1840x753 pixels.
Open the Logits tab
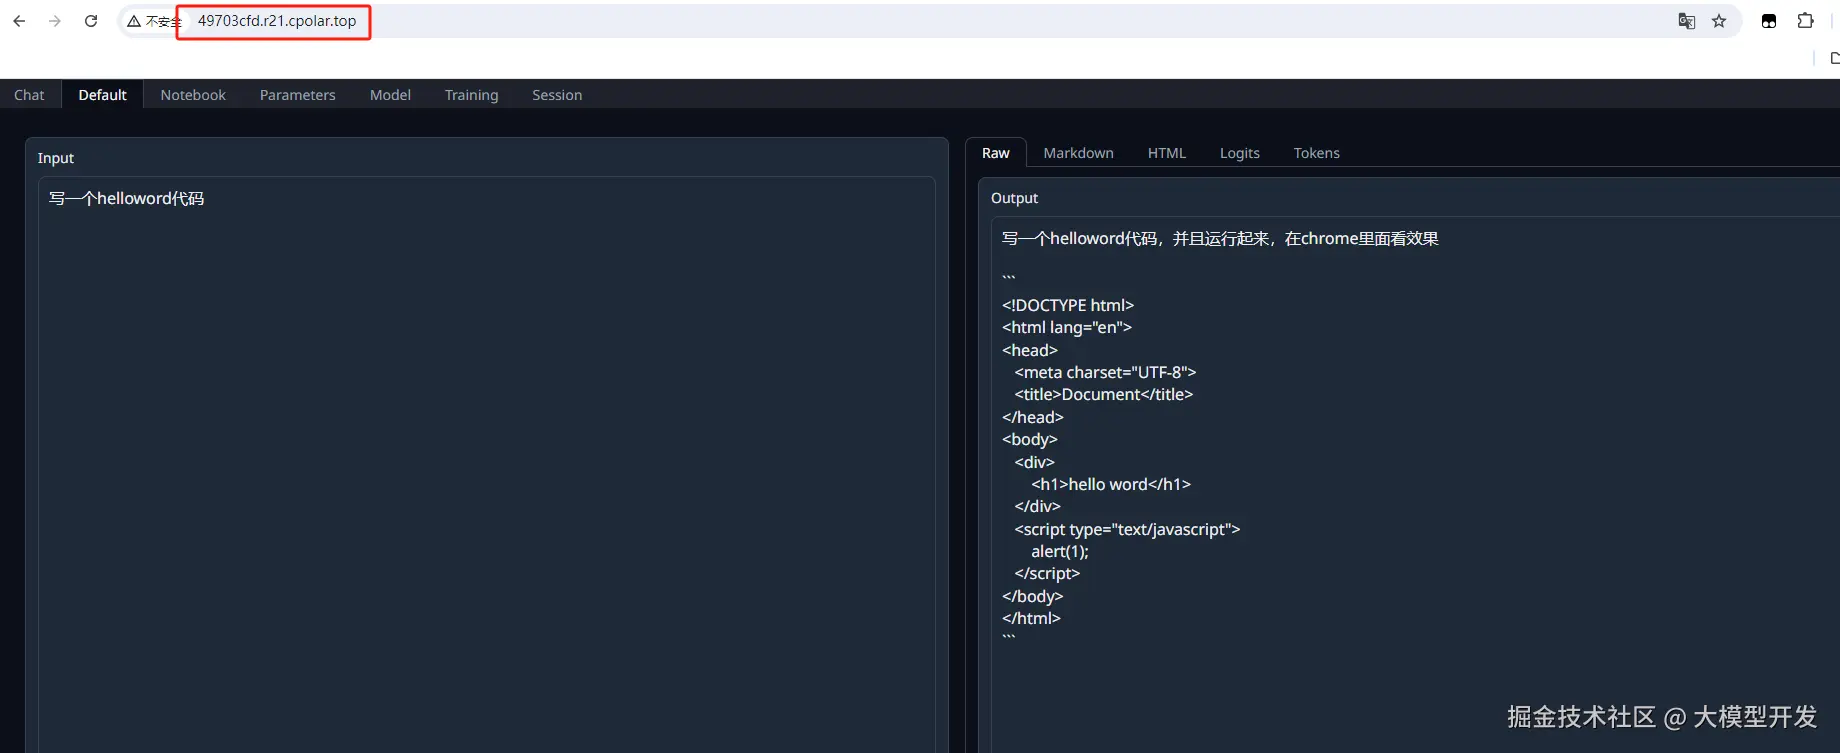pos(1240,153)
